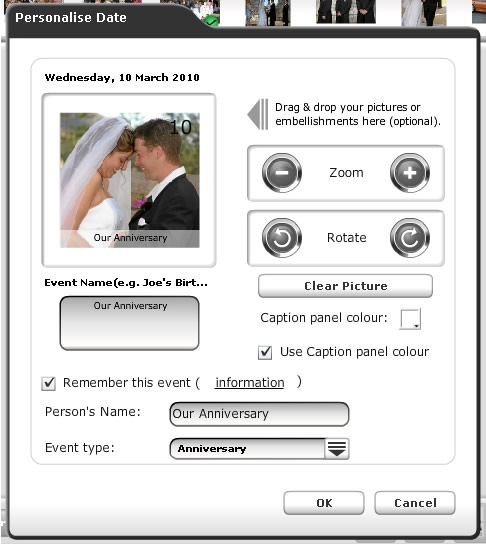Image resolution: width=486 pixels, height=545 pixels.
Task: Click the Clear Picture button
Action: 345,286
